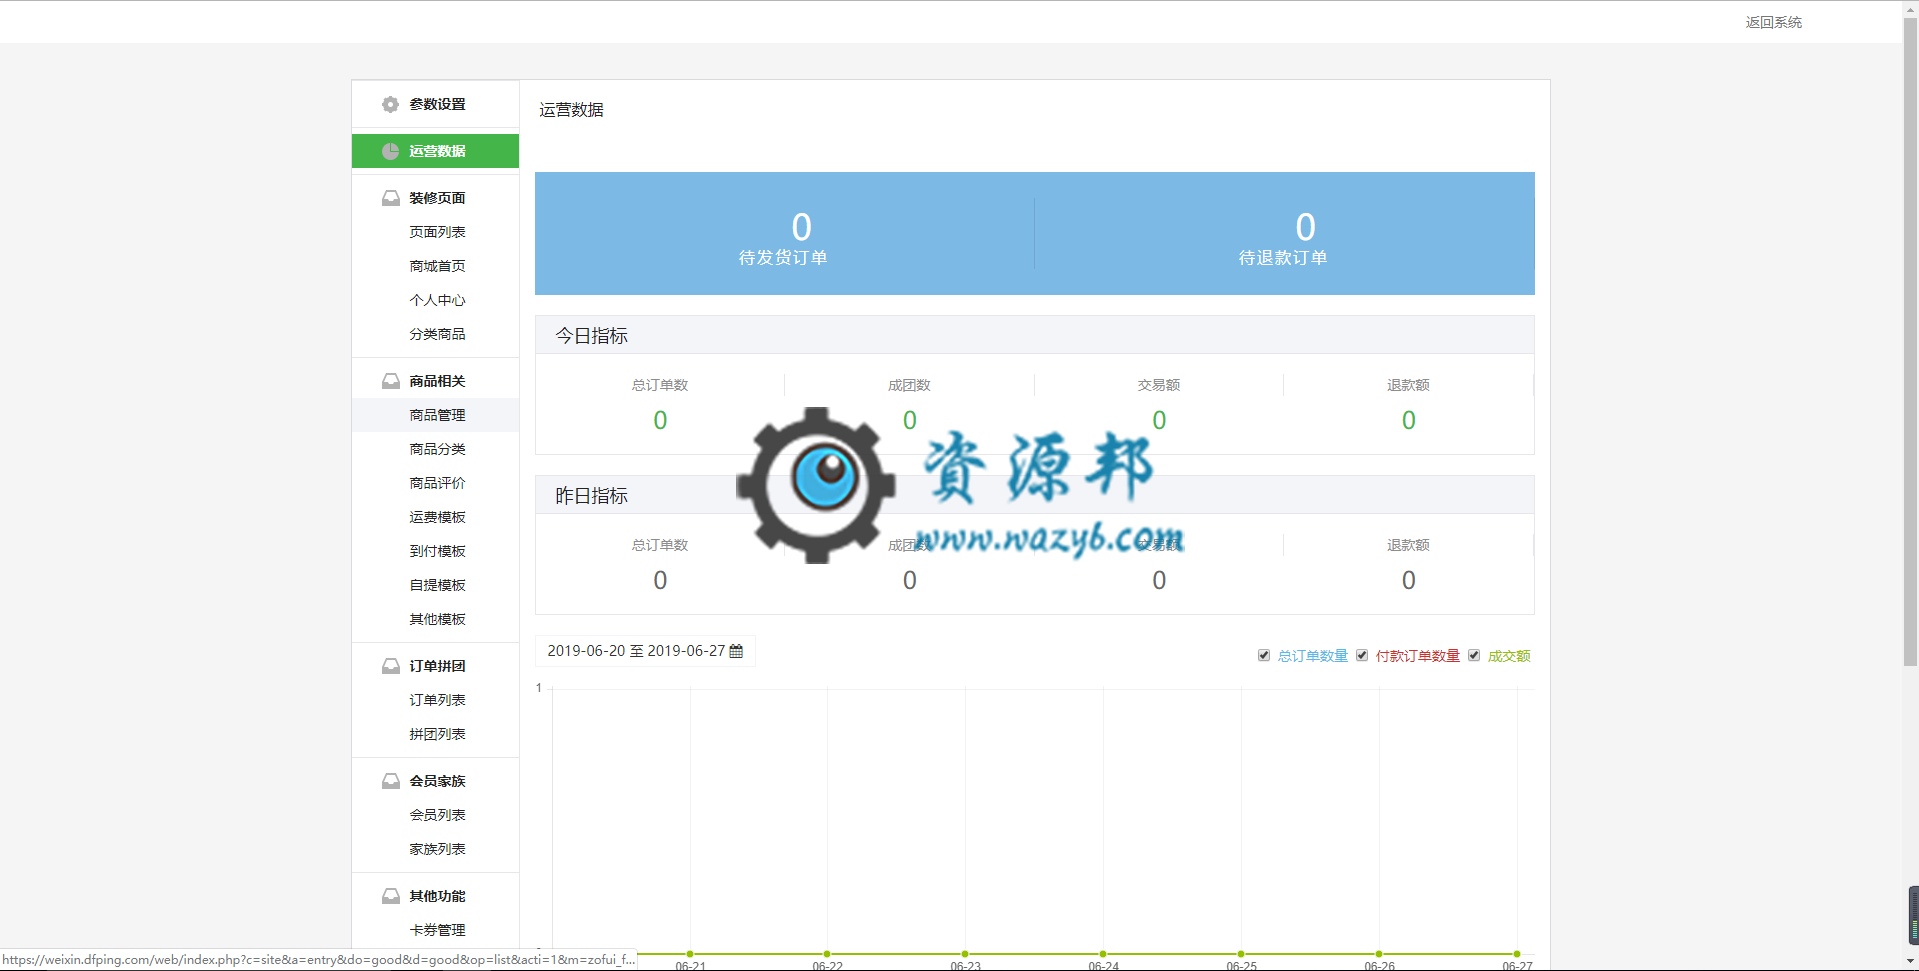The height and width of the screenshot is (971, 1919).
Task: Click the page vertical scrollbar thumb
Action: click(x=1911, y=340)
